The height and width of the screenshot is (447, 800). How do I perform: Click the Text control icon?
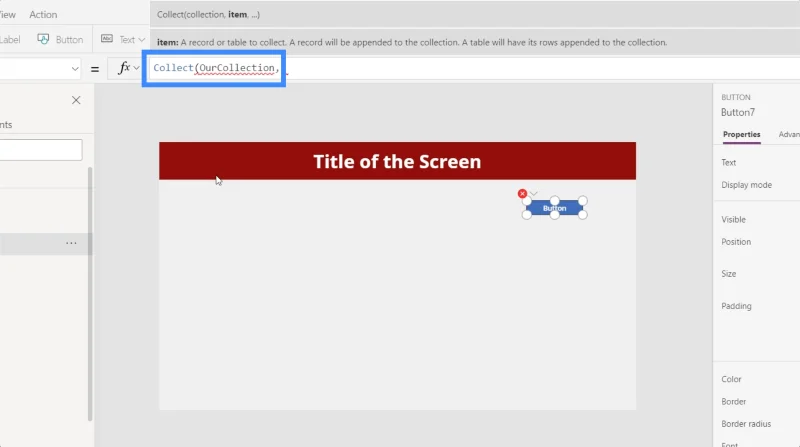[x=107, y=39]
